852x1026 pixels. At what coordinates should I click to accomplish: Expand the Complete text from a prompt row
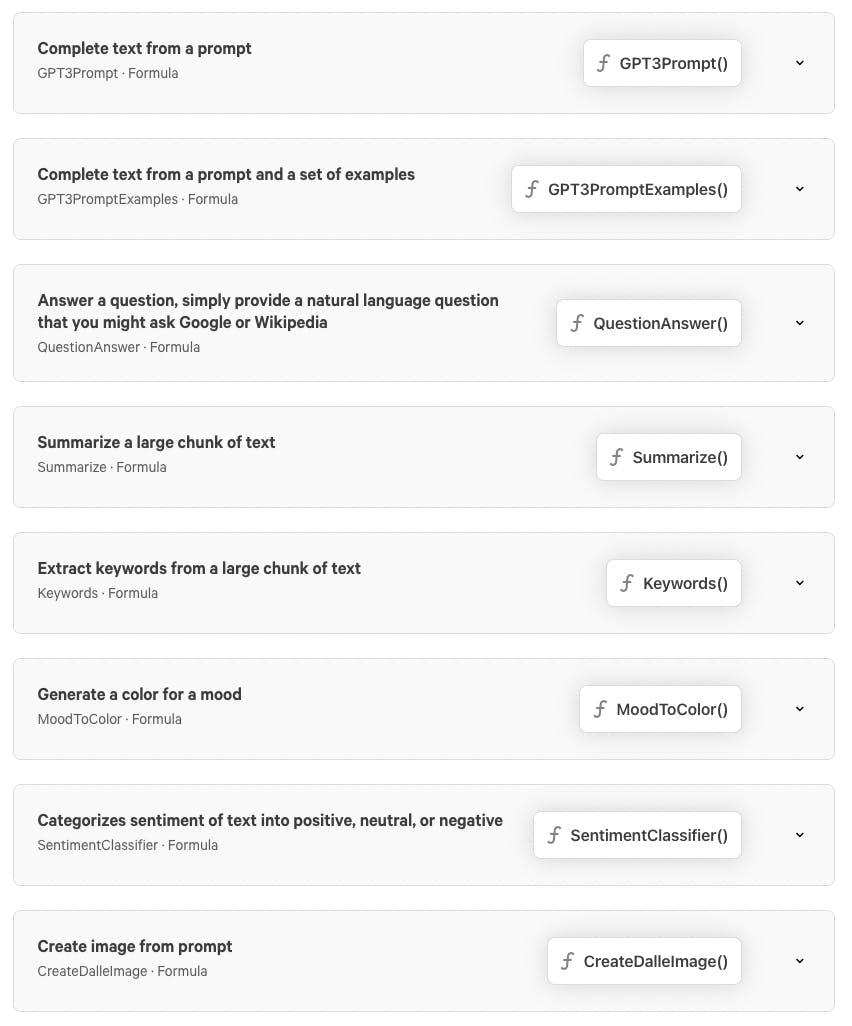coord(799,63)
